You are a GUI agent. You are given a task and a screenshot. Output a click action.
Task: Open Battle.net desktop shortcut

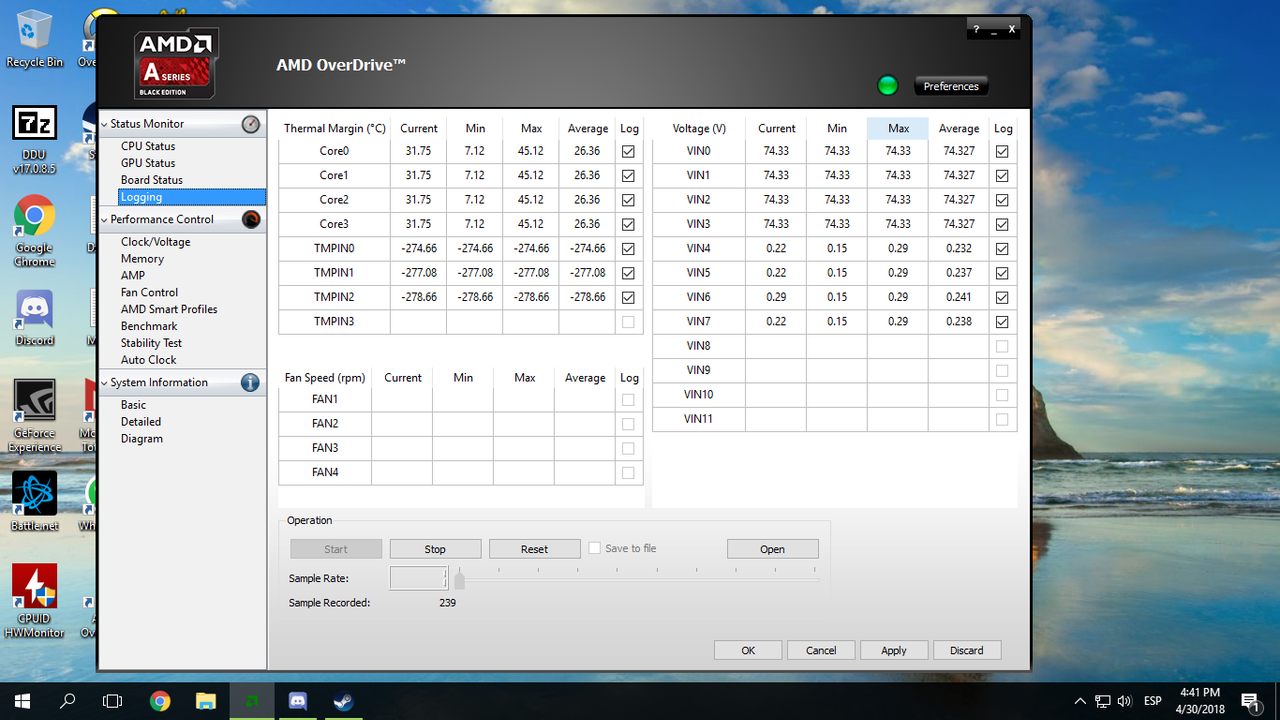click(x=35, y=502)
